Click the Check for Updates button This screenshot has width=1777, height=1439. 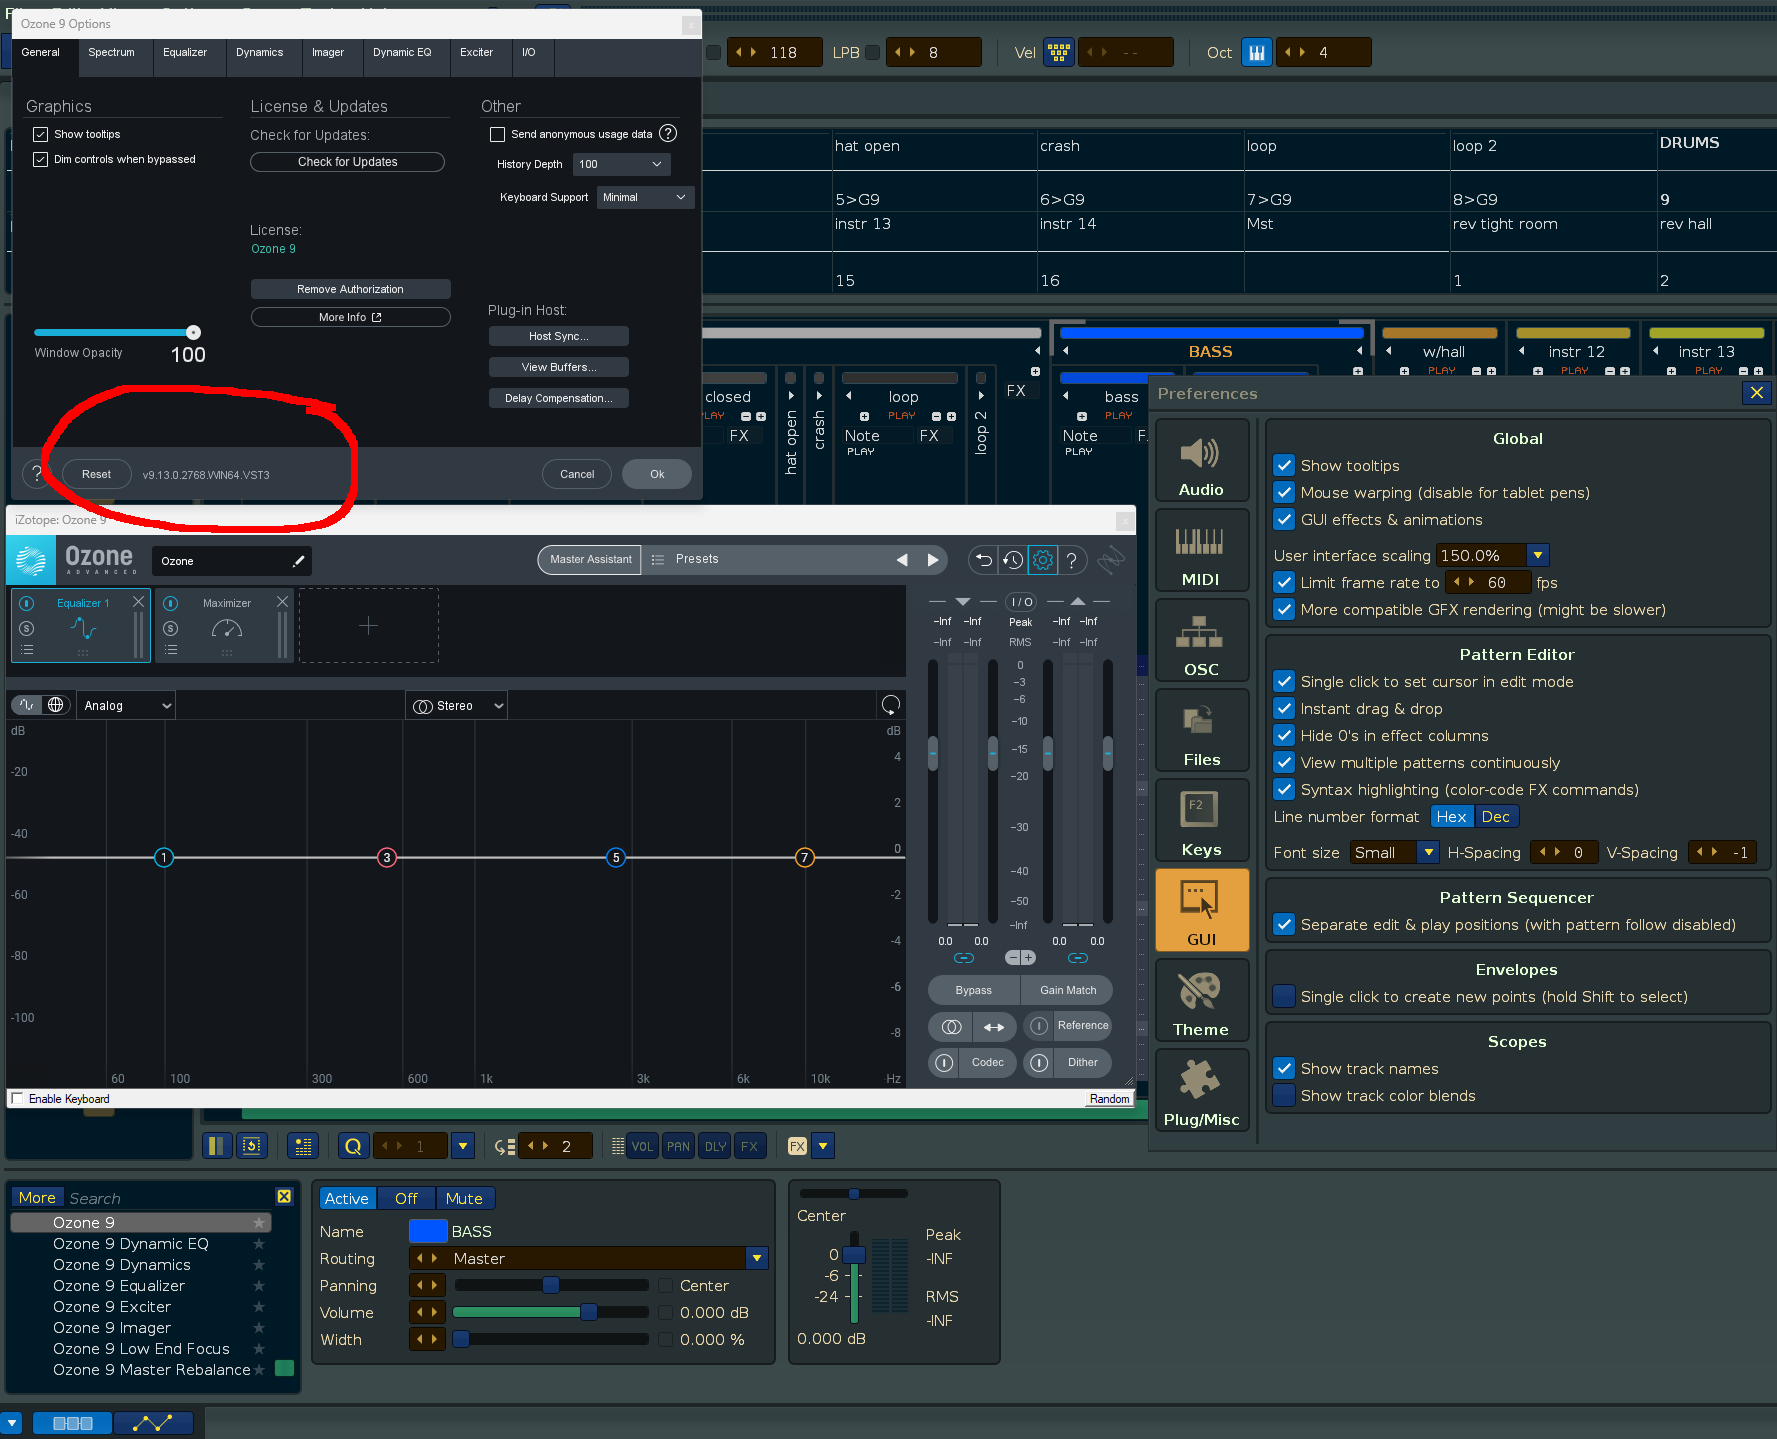click(347, 162)
